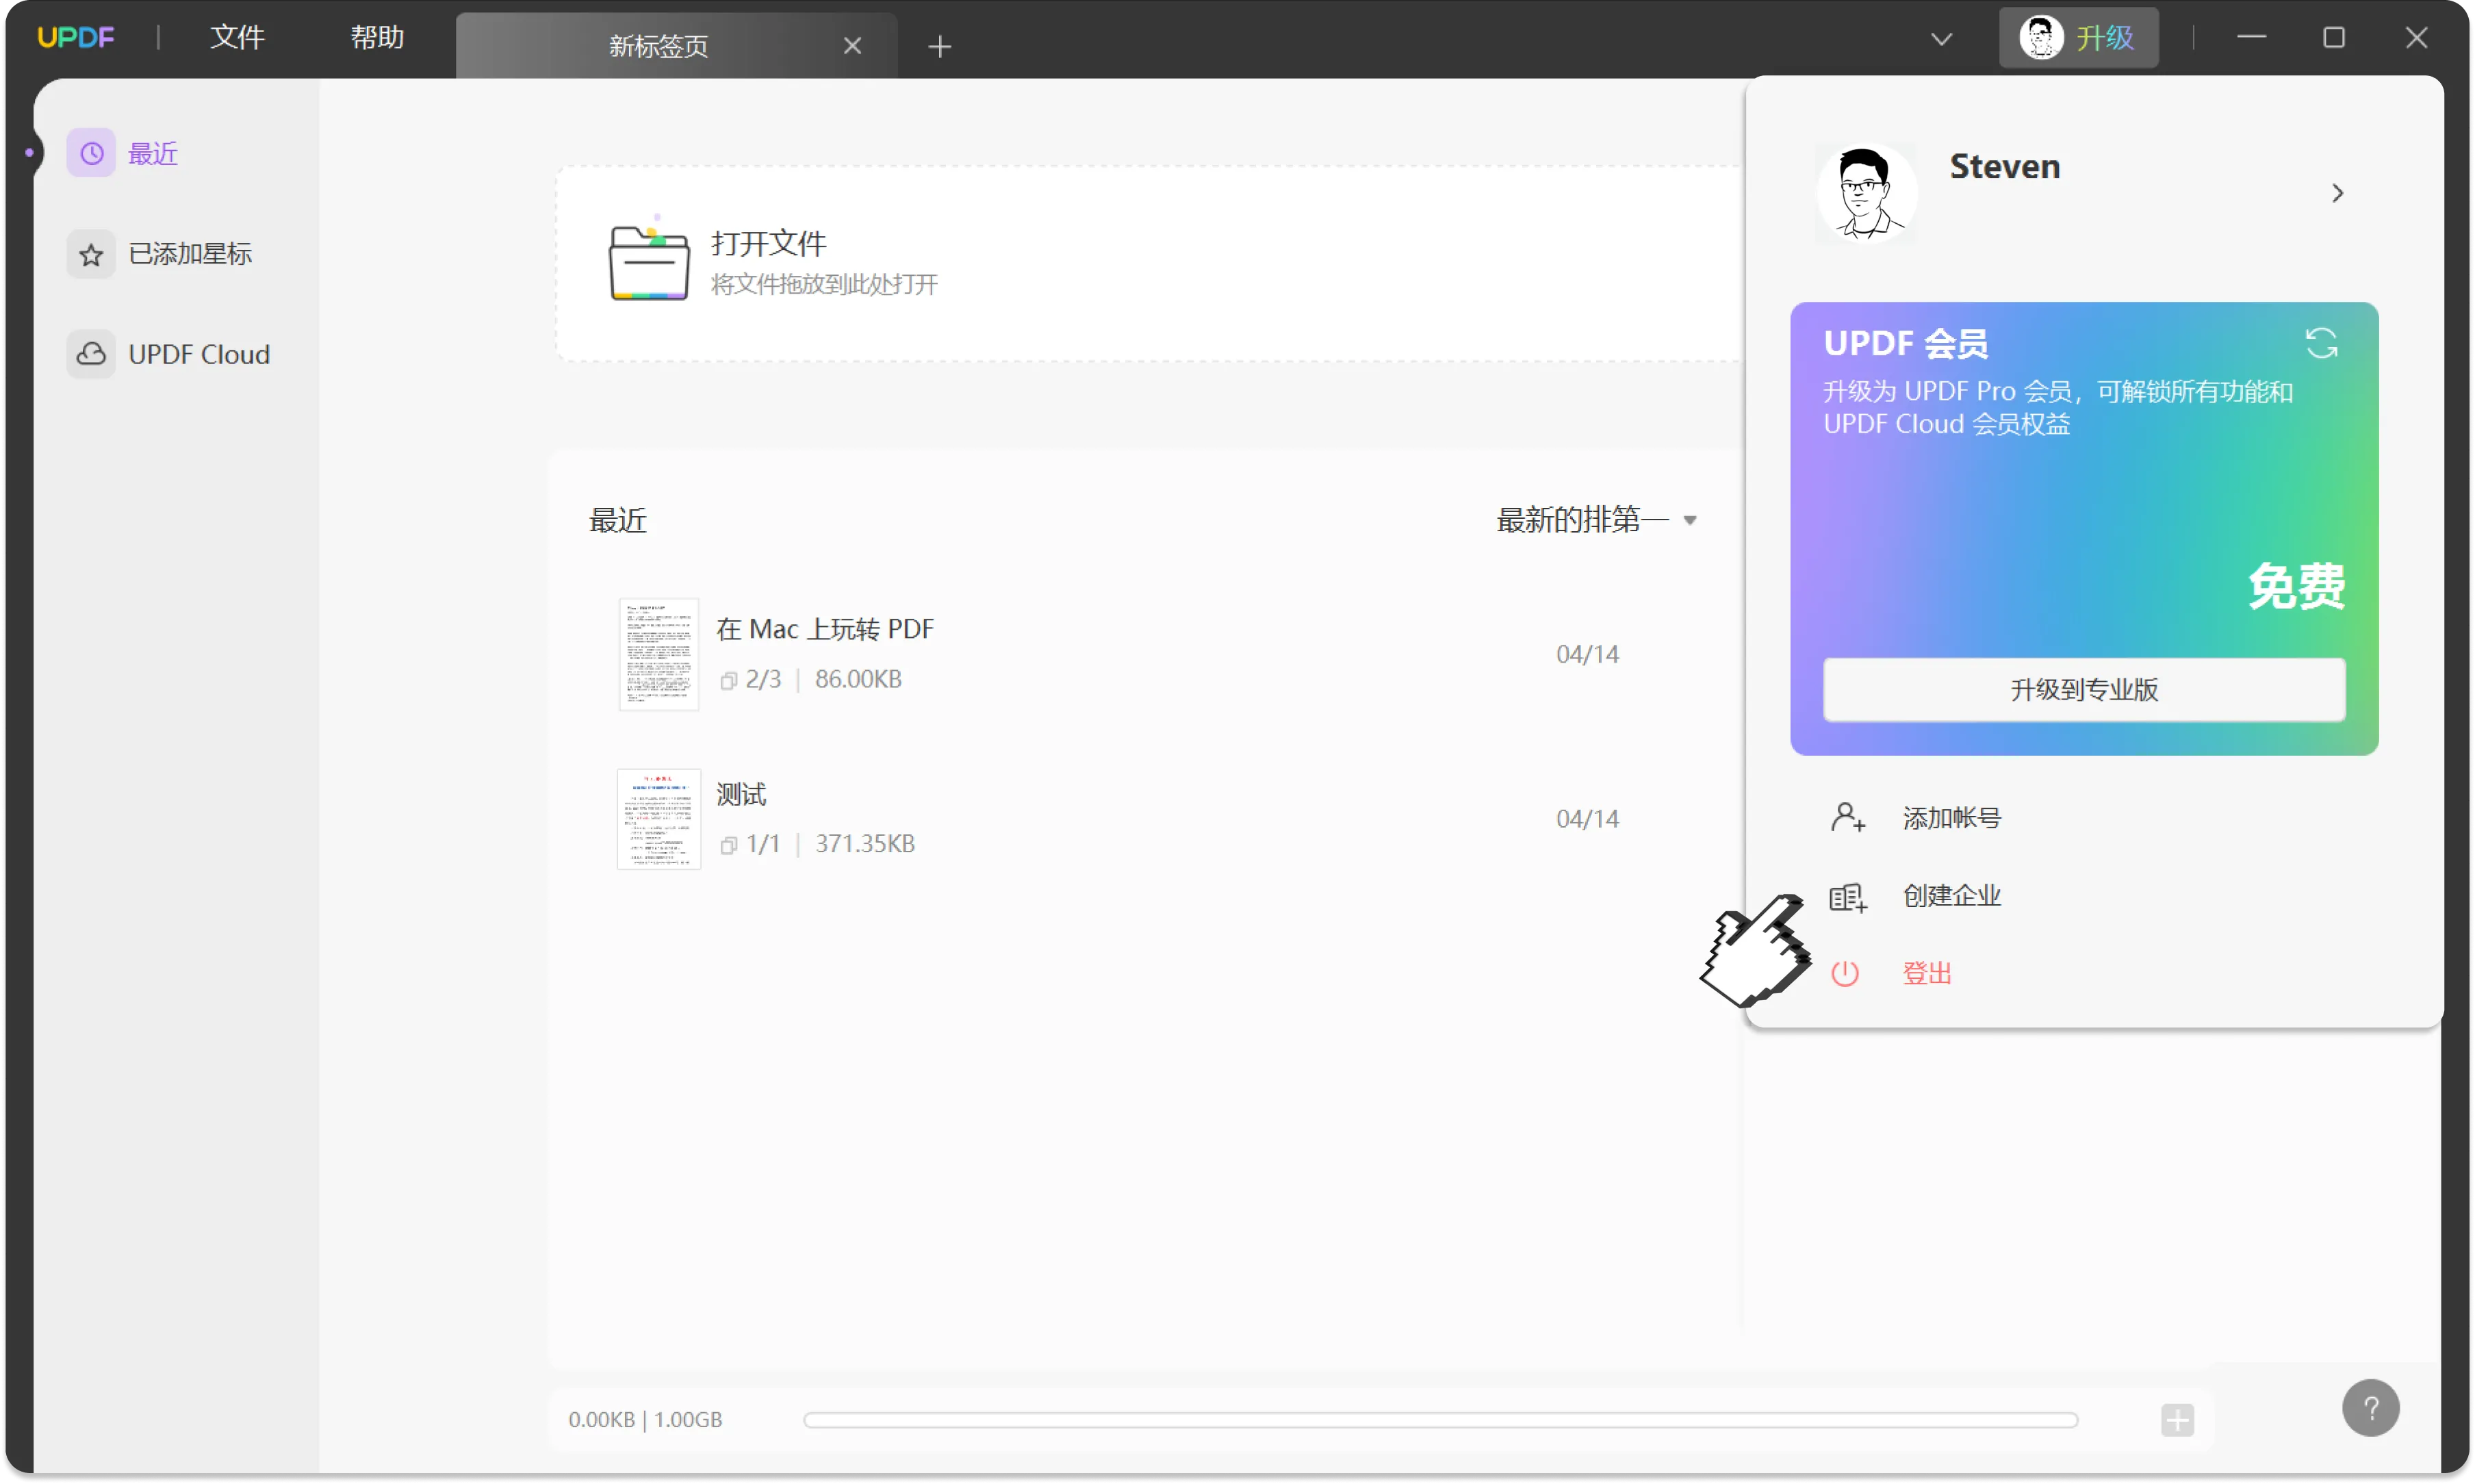Open the Recent clock icon in sidebar
This screenshot has height=1484, width=2475.
tap(91, 153)
